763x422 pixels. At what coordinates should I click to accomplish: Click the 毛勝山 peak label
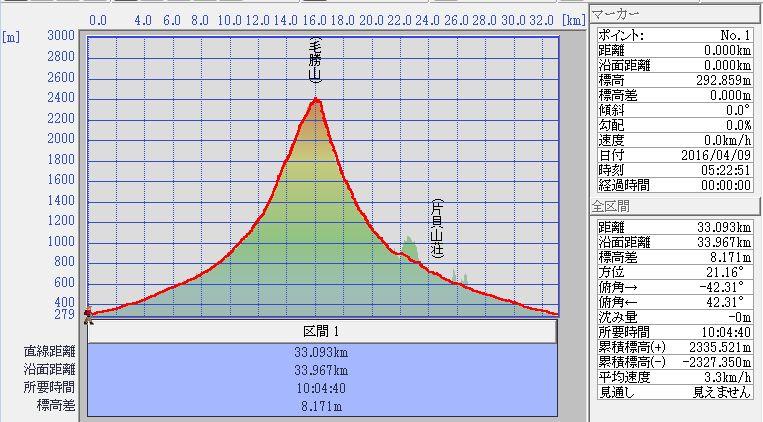point(315,60)
